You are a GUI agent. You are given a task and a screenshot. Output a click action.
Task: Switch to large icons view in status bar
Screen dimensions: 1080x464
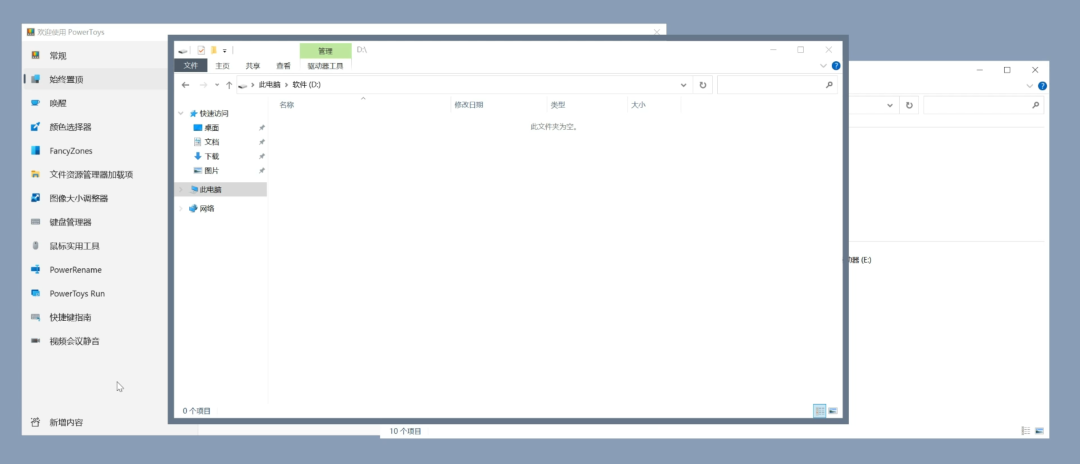coord(833,411)
